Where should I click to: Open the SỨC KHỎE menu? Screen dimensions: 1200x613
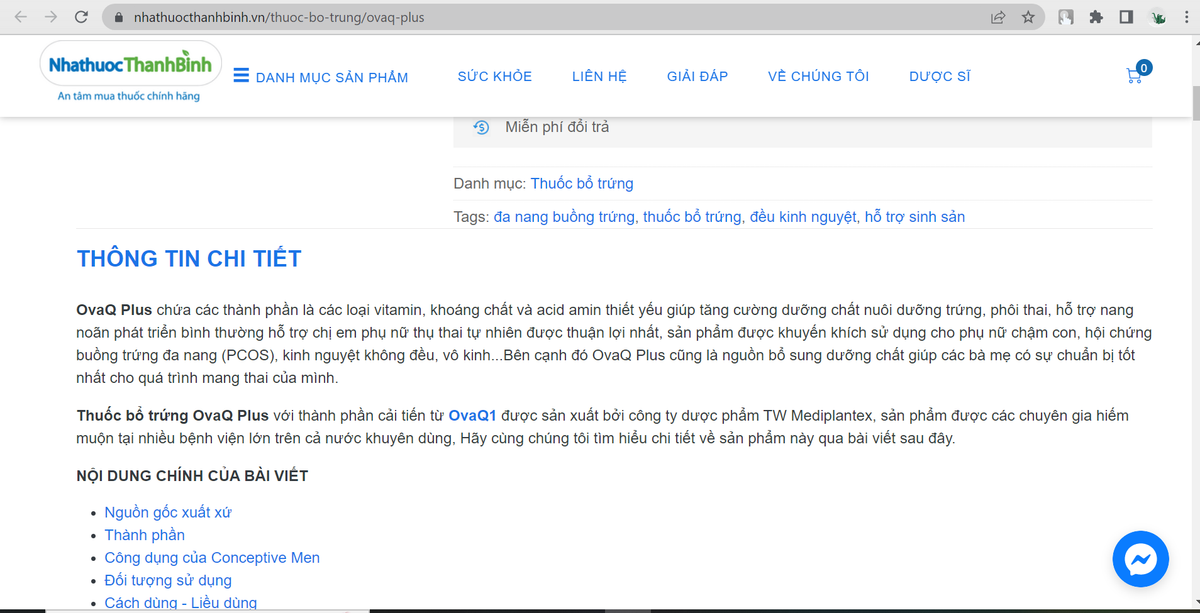point(494,76)
